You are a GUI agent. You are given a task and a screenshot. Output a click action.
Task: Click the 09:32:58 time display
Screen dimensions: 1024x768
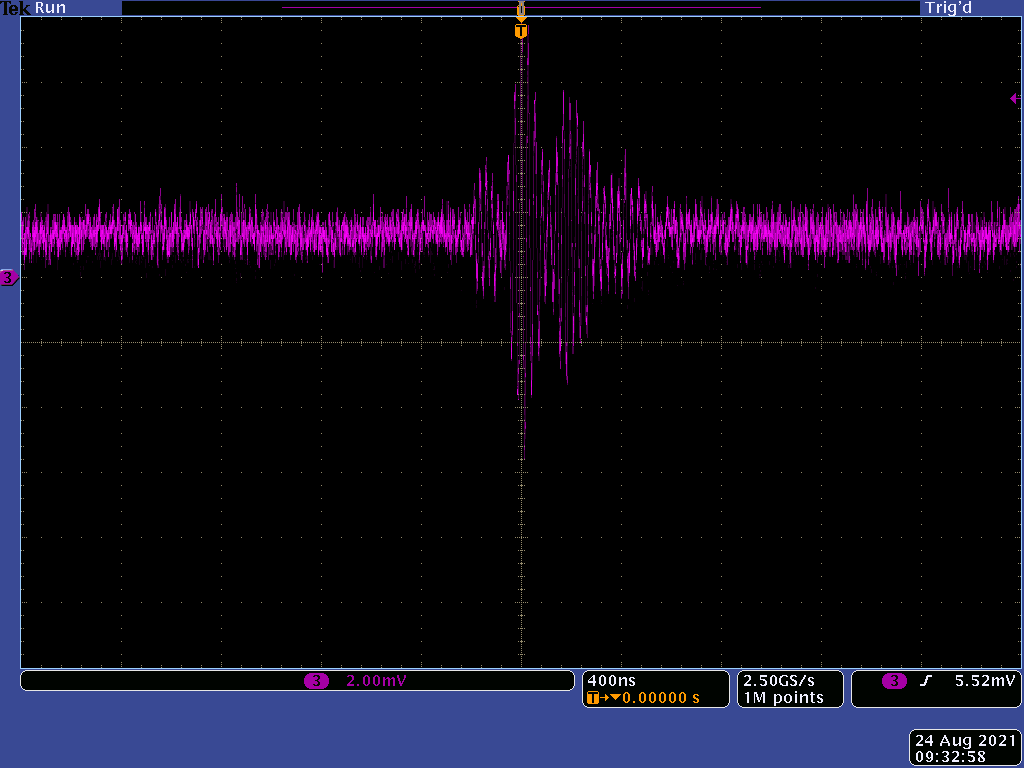963,757
